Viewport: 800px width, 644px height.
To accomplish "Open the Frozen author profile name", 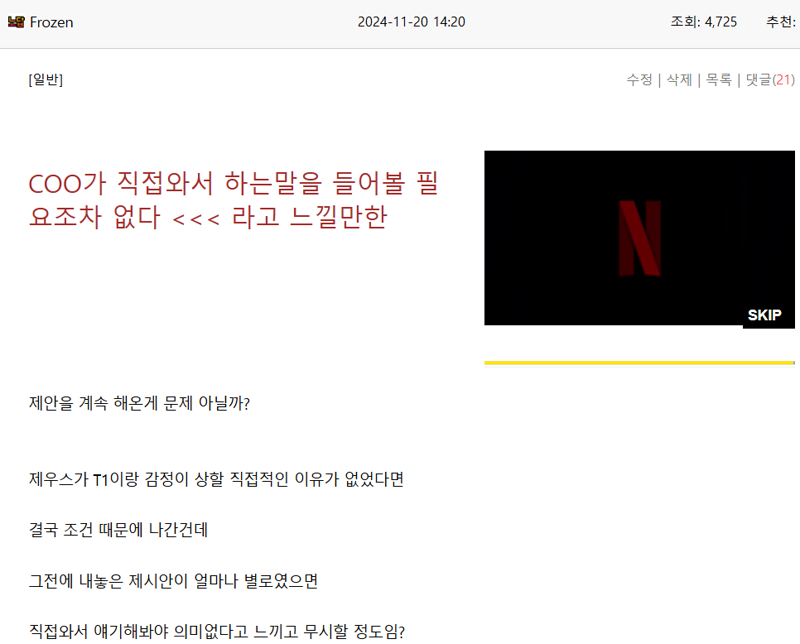I will 52,22.
